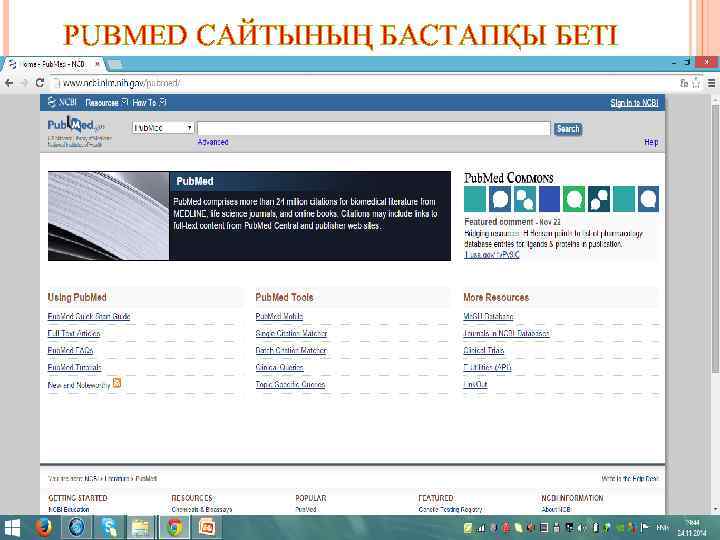Switch to PowerPoint in the taskbar
Screen dimensions: 720x540
pyautogui.click(x=206, y=527)
